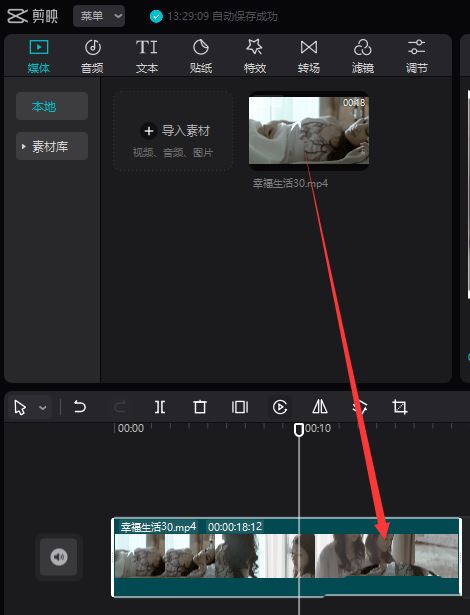The image size is (470, 615).
Task: Undo the last edit
Action: click(x=80, y=407)
